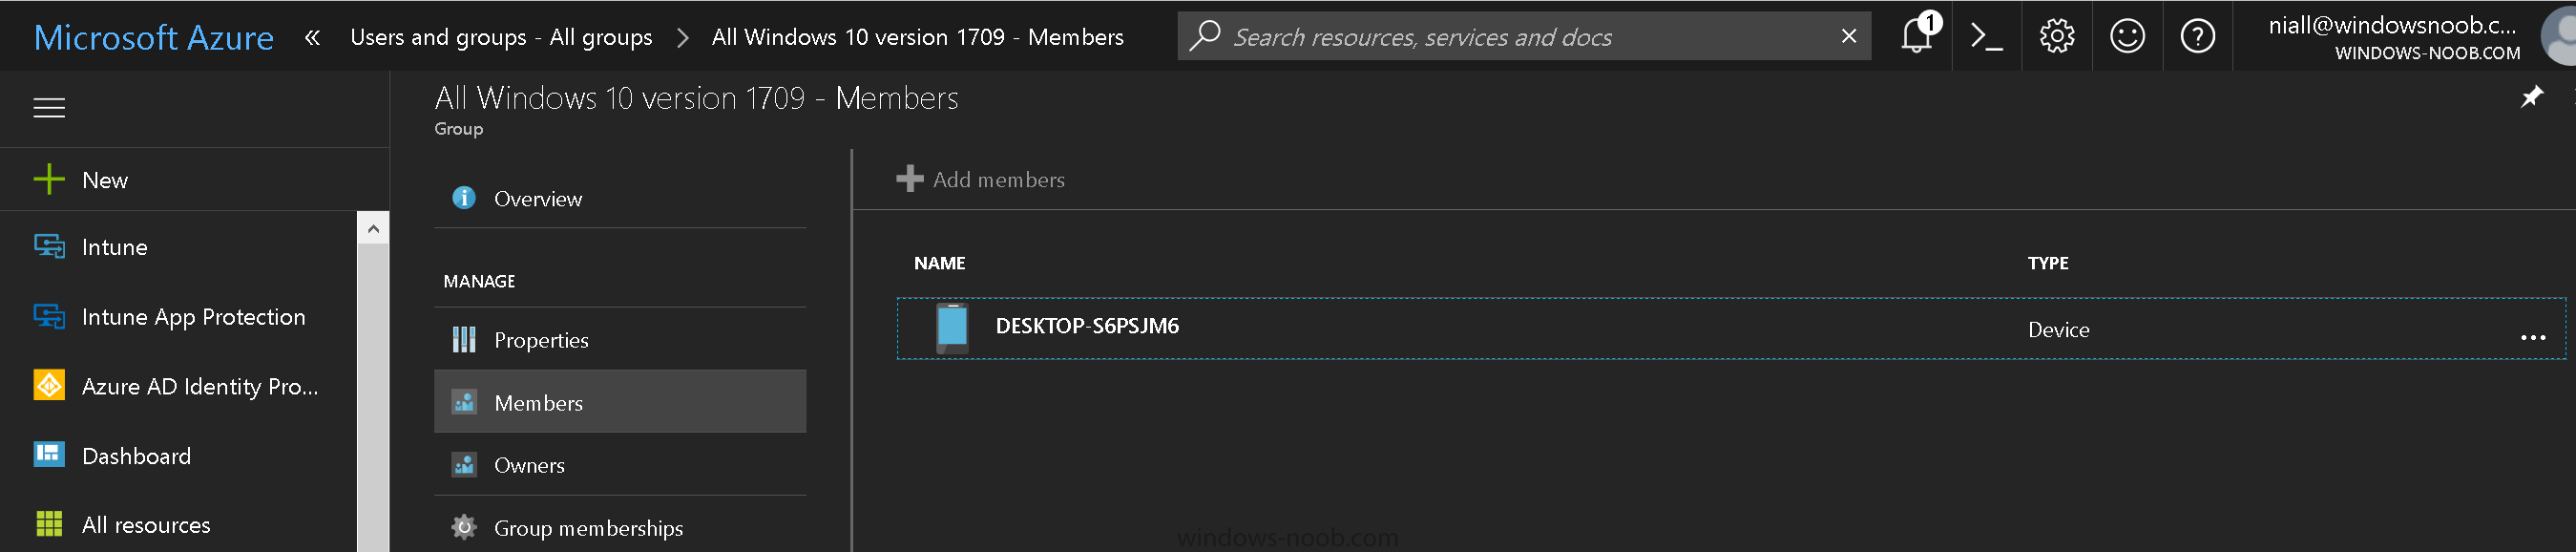Open context menu ellipsis for DESKTOP-S6PSJM6
This screenshot has width=2576, height=552.
[2533, 338]
